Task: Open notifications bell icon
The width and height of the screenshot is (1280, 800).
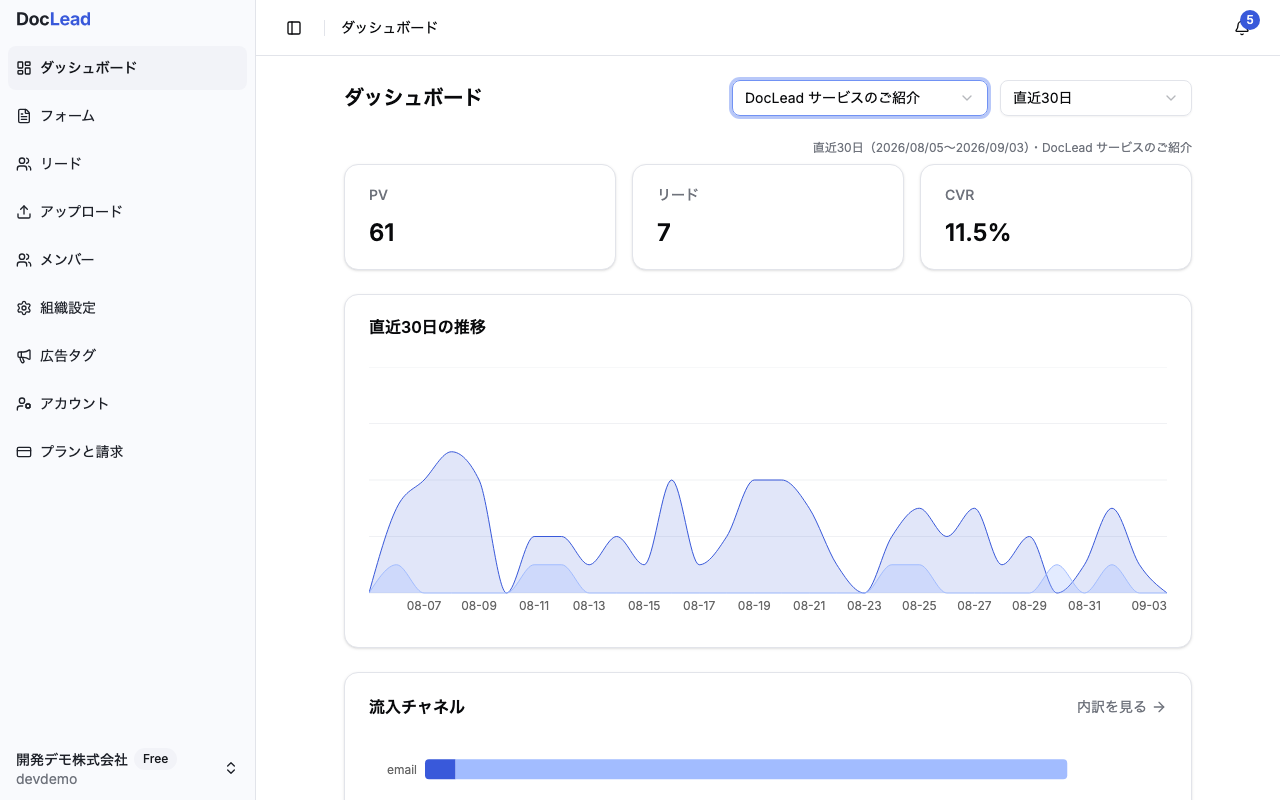Action: [x=1241, y=28]
